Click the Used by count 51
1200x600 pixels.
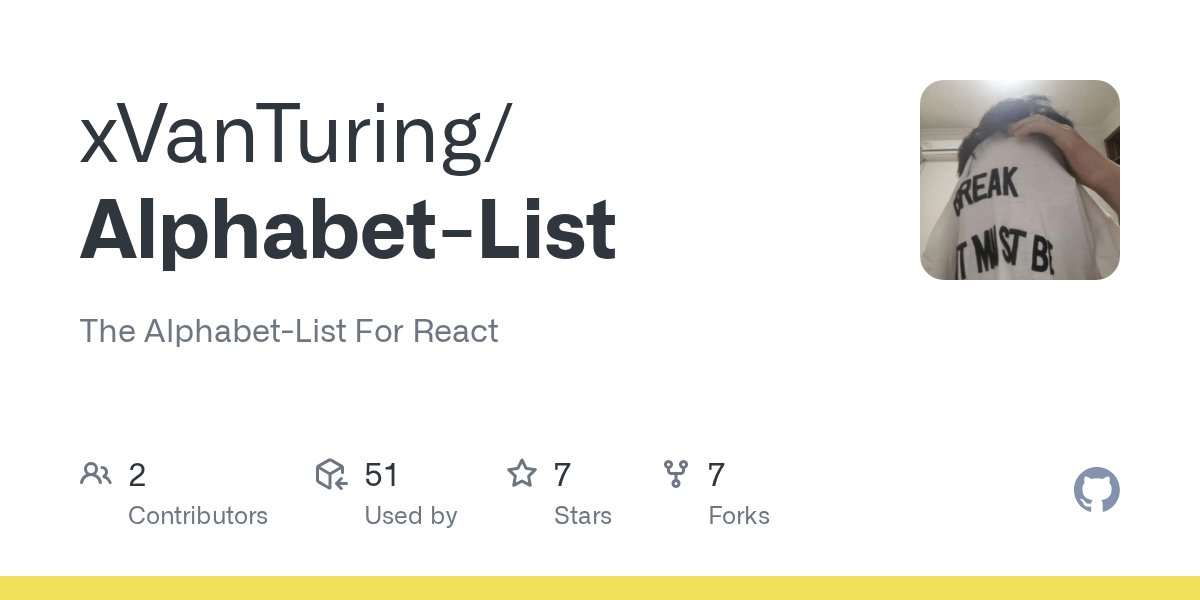point(382,474)
